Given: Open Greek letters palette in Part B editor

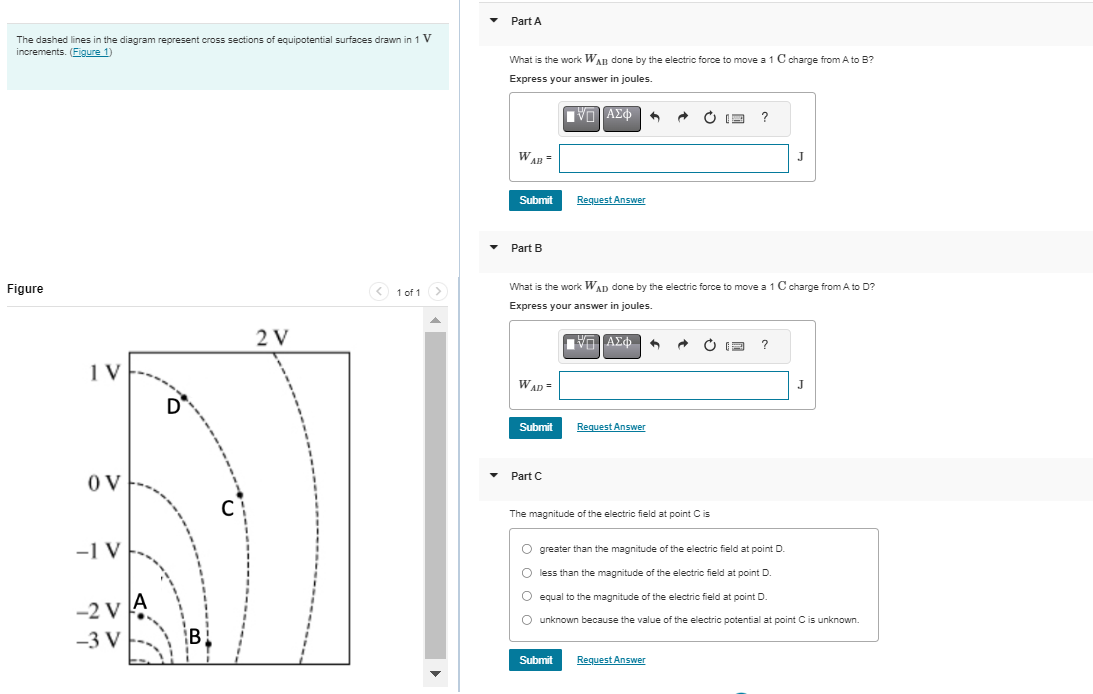Looking at the screenshot, I should (621, 345).
